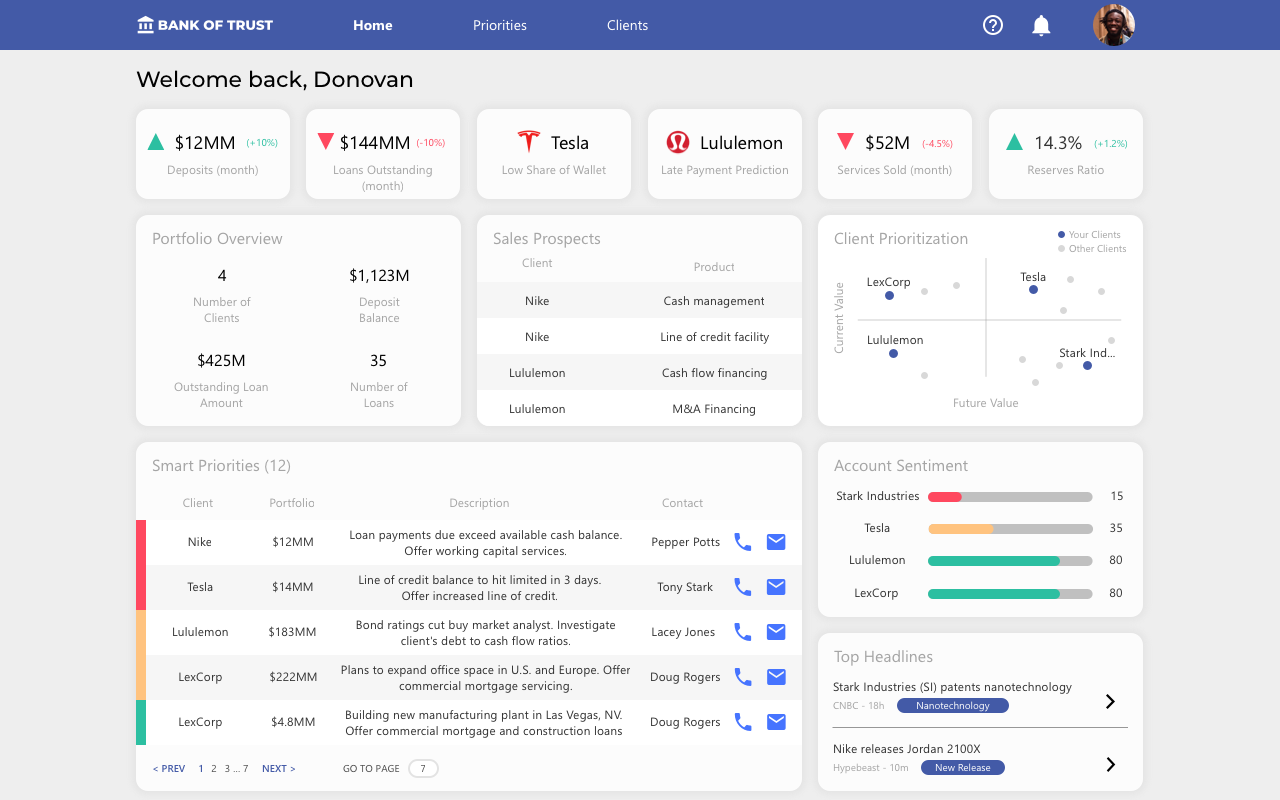The height and width of the screenshot is (800, 1280).
Task: Click the 14.3% Reserves Ratio card
Action: pos(1066,154)
